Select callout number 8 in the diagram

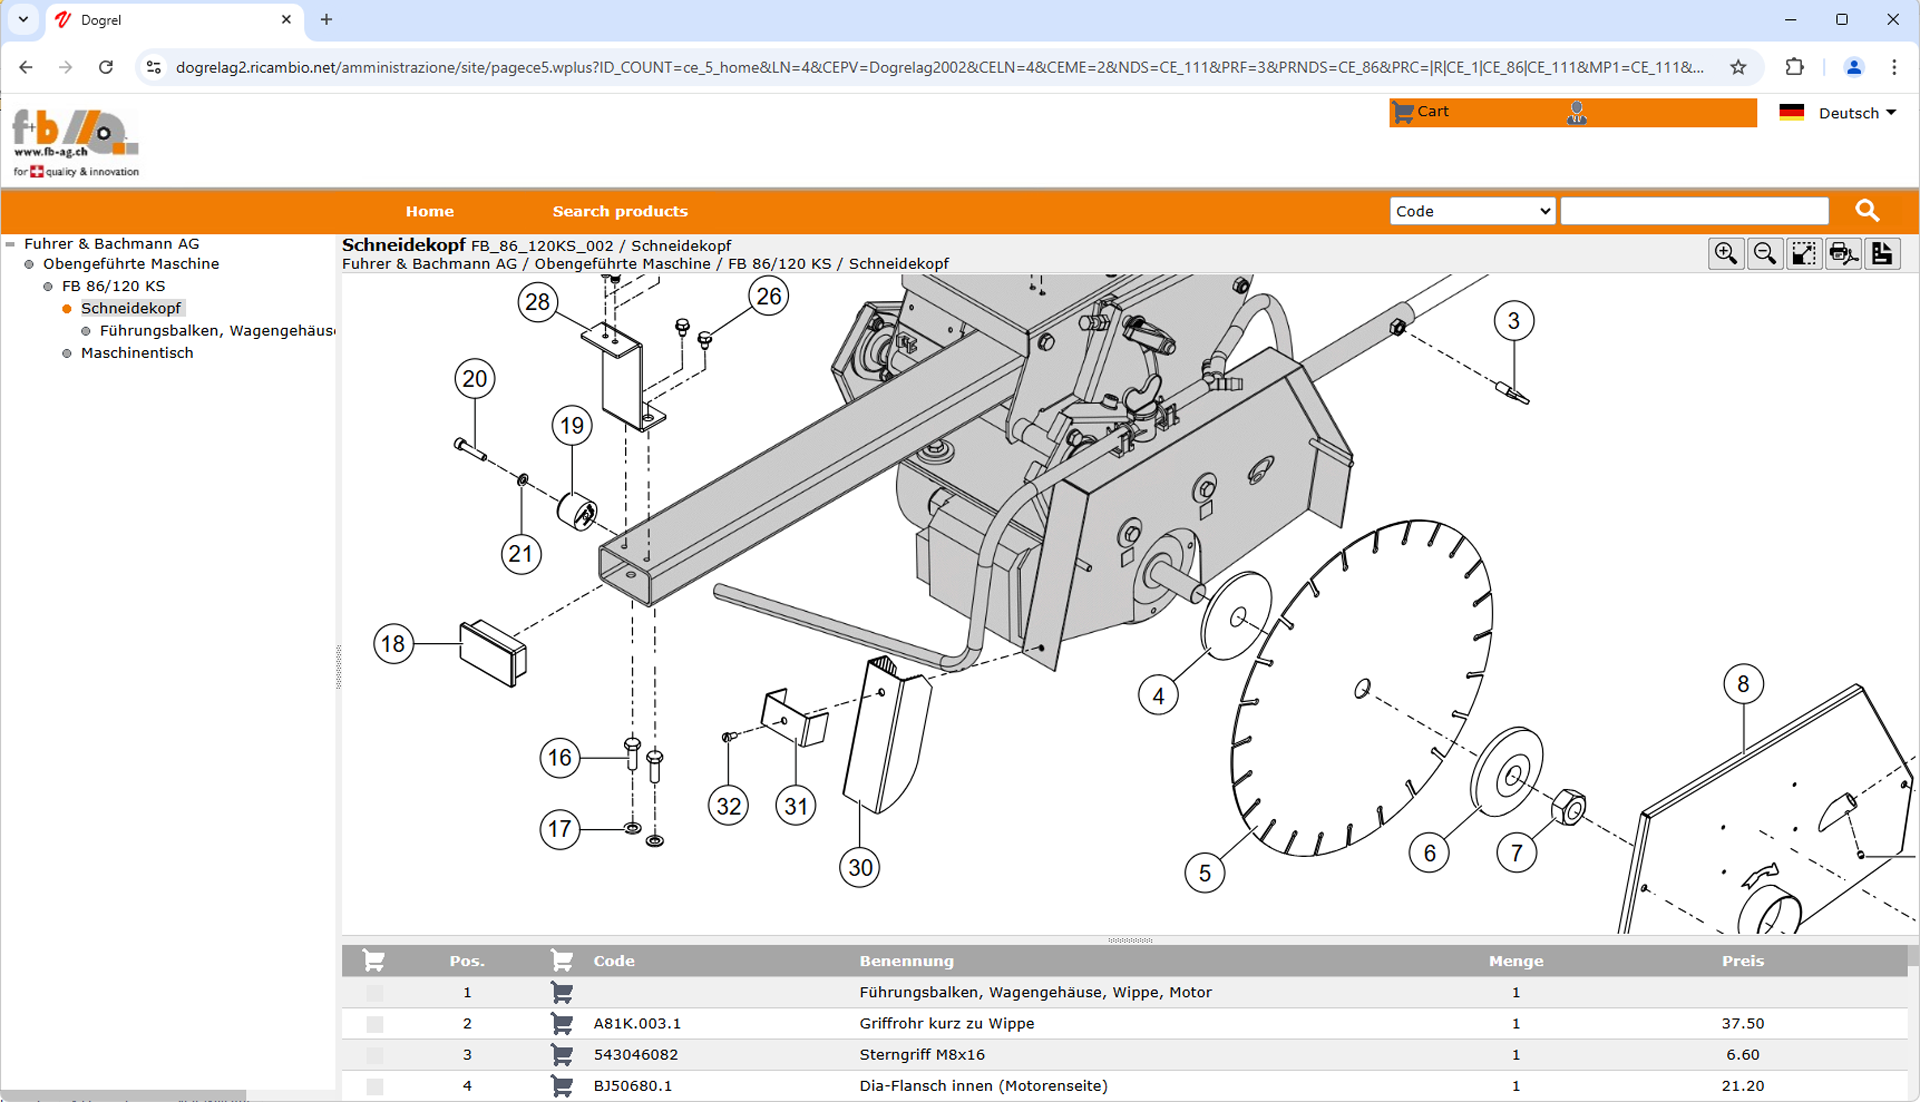1744,684
